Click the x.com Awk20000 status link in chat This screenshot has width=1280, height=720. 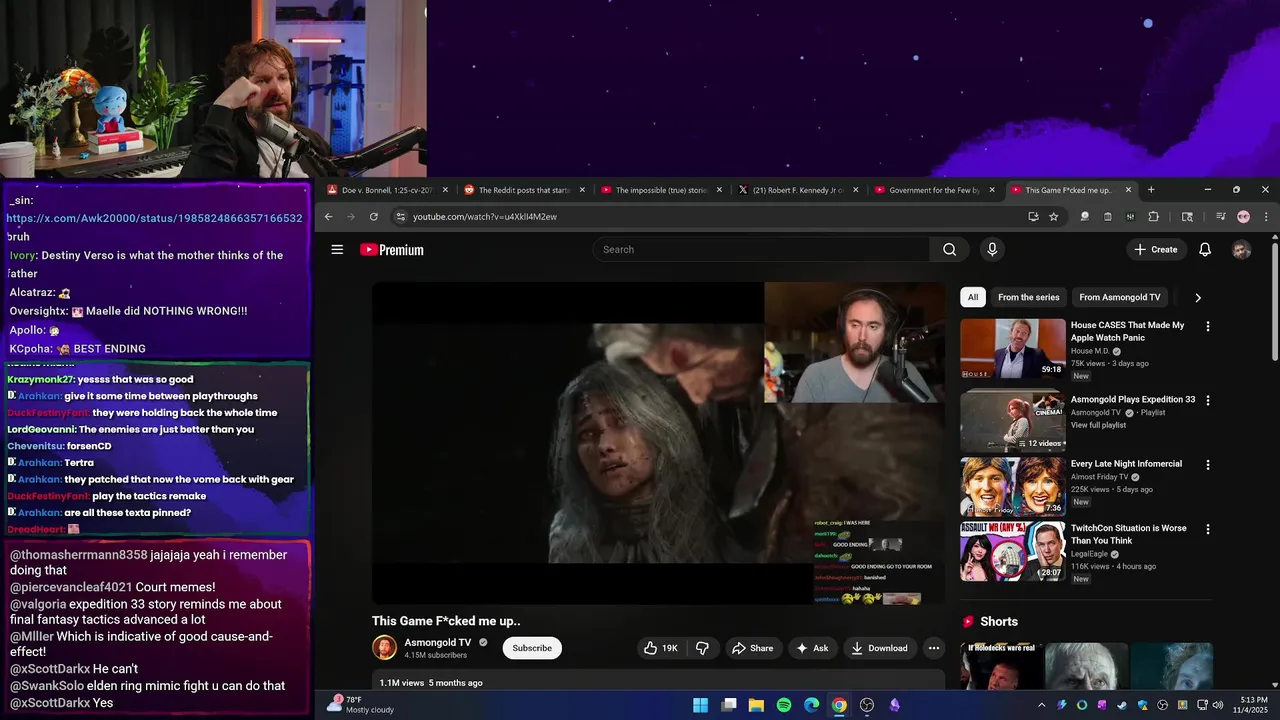pyautogui.click(x=154, y=218)
